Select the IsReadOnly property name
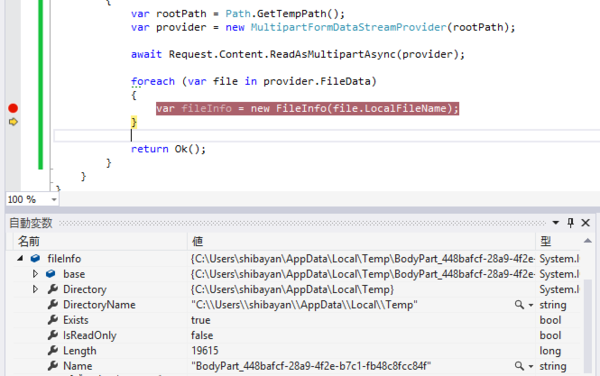 point(90,335)
